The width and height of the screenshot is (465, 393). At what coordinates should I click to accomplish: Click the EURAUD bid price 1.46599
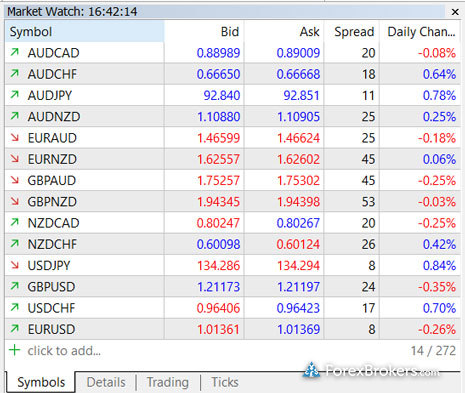click(218, 138)
